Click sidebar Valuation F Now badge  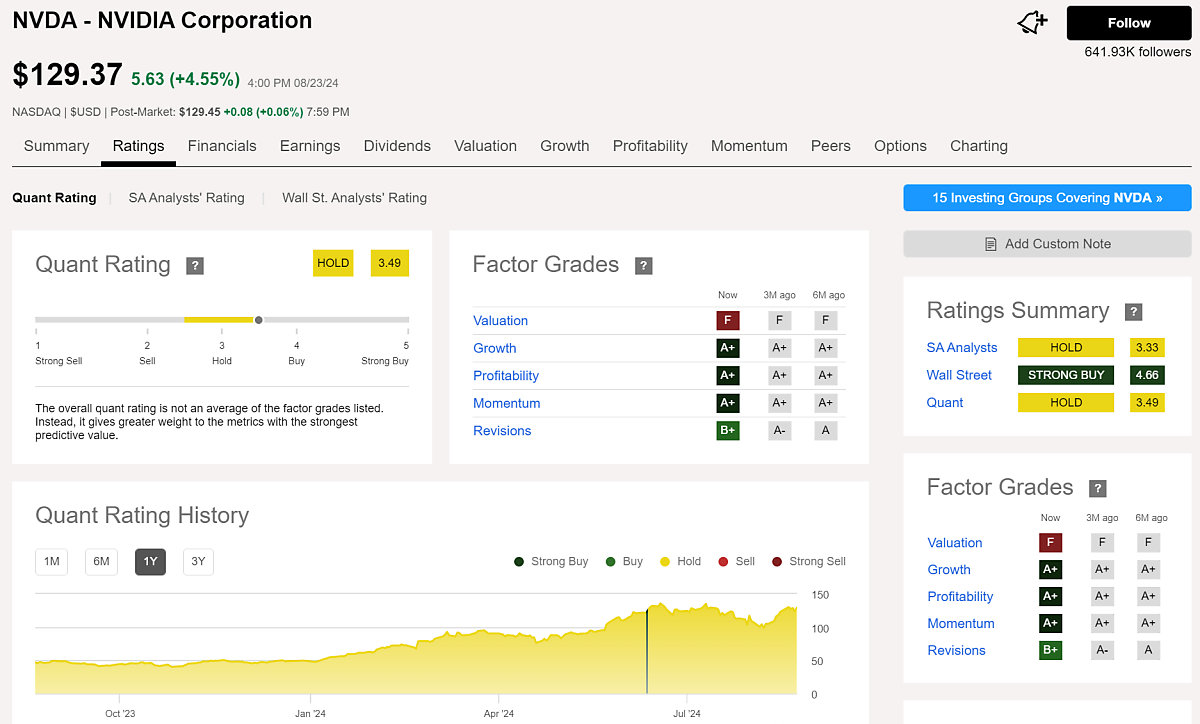[1050, 543]
